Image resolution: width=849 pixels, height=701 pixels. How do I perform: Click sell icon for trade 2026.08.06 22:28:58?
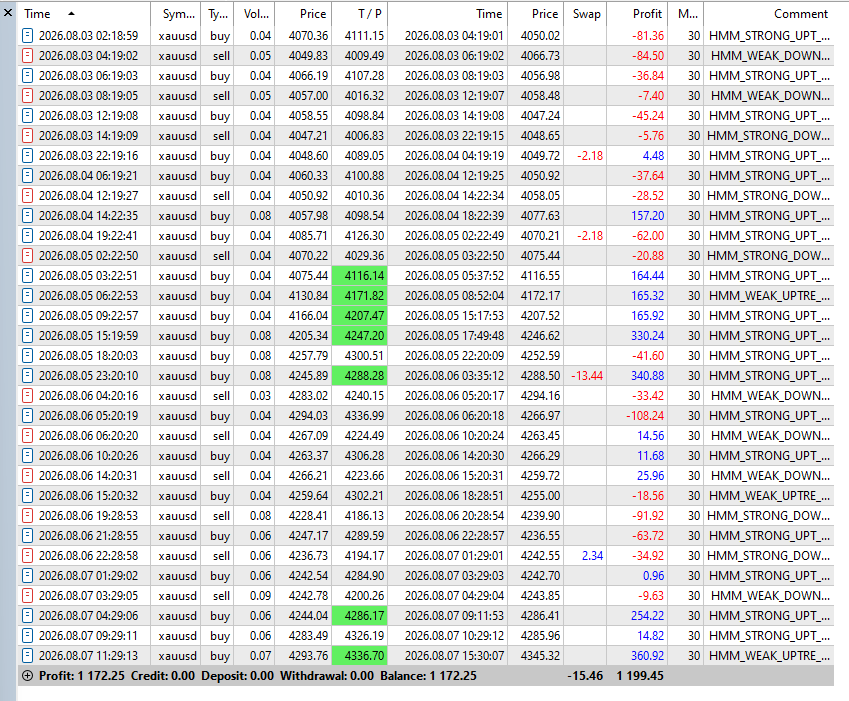coord(27,556)
